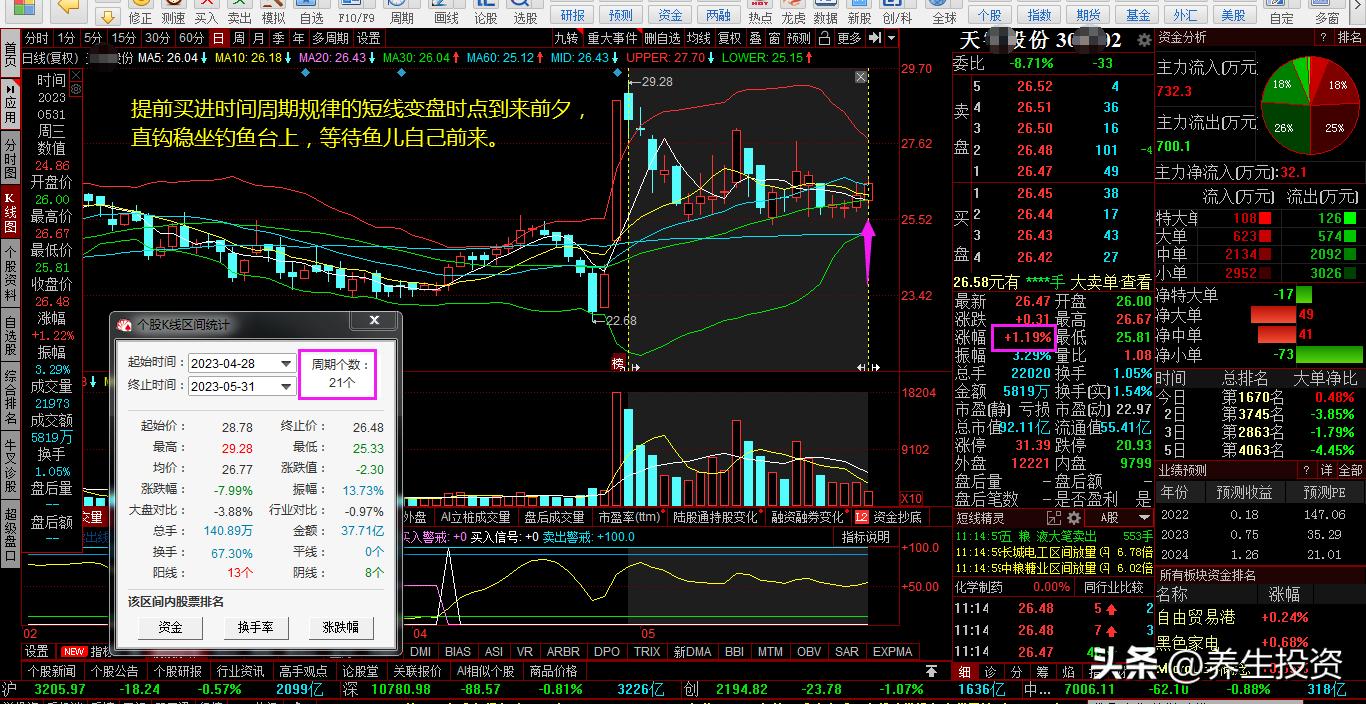This screenshot has height=704, width=1366.
Task: Switch to the 60分 period tab
Action: coord(191,38)
